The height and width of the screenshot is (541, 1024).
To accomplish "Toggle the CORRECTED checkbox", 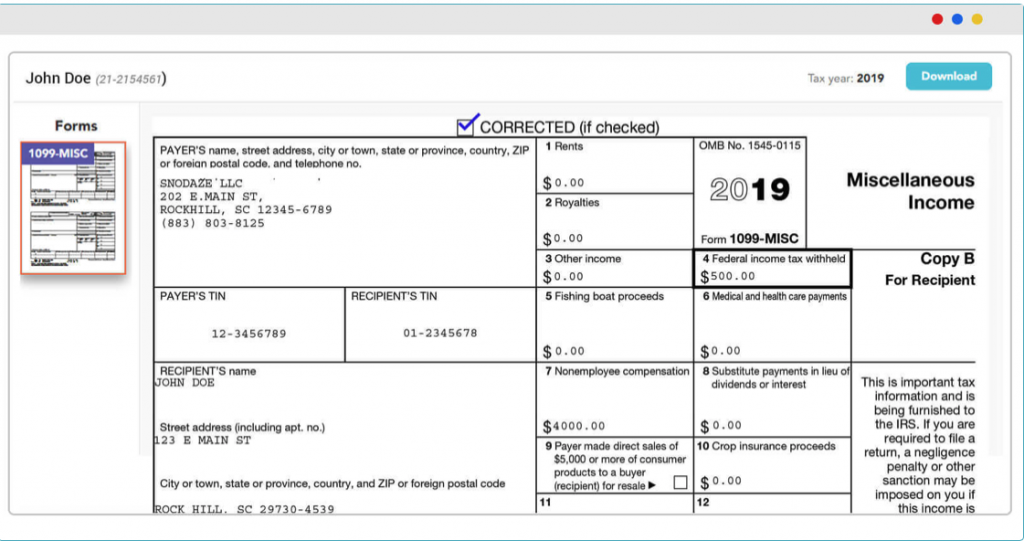I will pyautogui.click(x=465, y=126).
